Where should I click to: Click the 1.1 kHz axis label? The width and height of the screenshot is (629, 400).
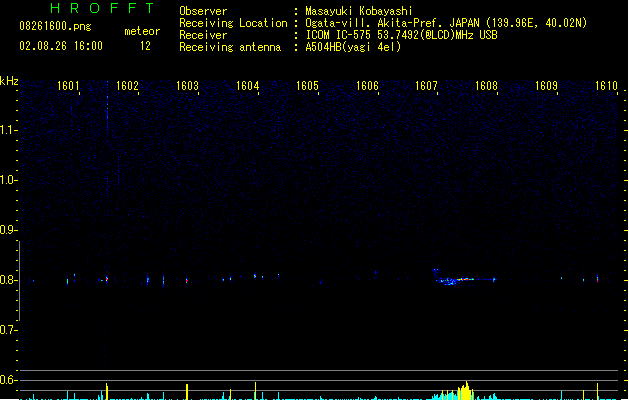click(8, 130)
